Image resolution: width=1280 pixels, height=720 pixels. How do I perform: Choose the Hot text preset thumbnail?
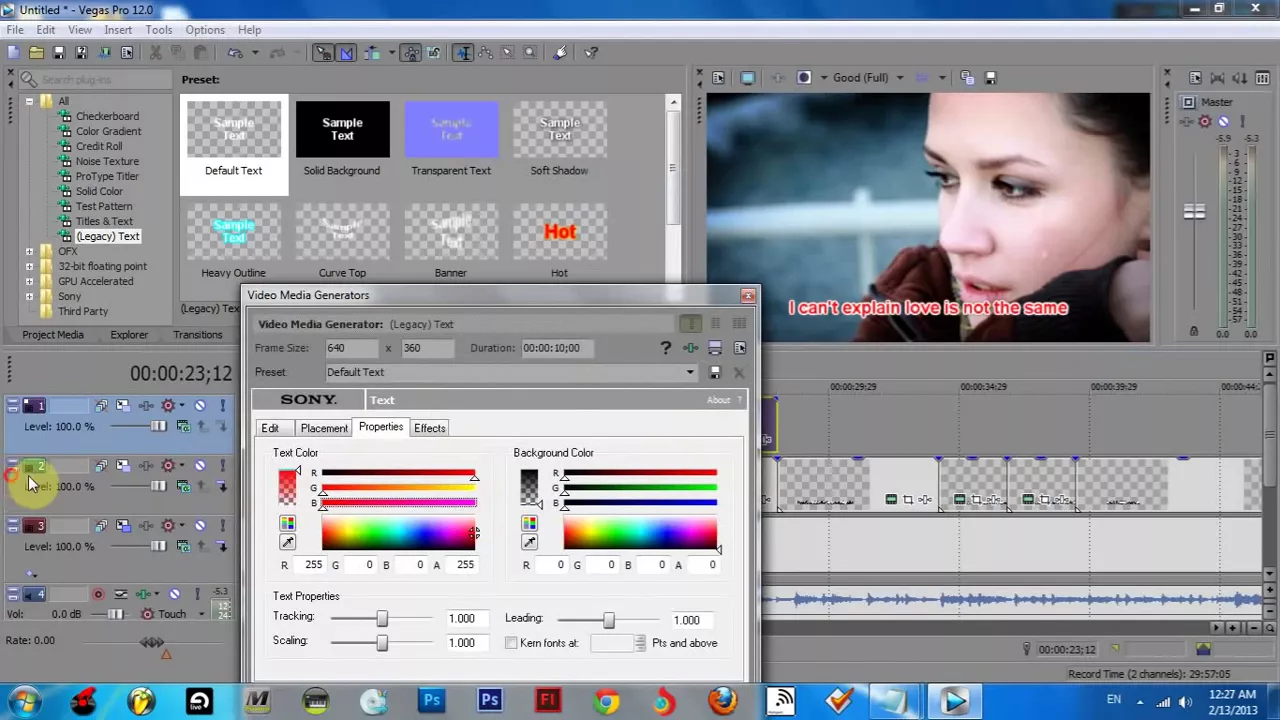click(x=559, y=232)
